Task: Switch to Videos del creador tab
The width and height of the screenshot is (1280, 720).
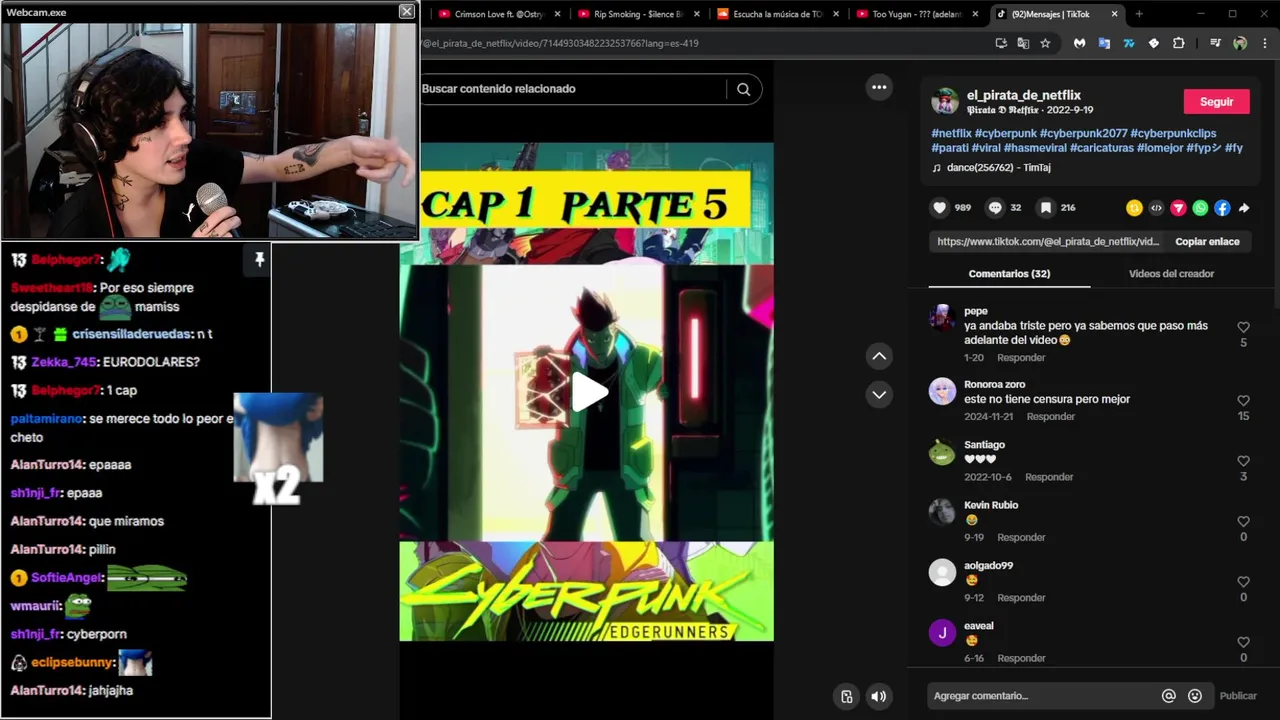Action: (x=1171, y=274)
